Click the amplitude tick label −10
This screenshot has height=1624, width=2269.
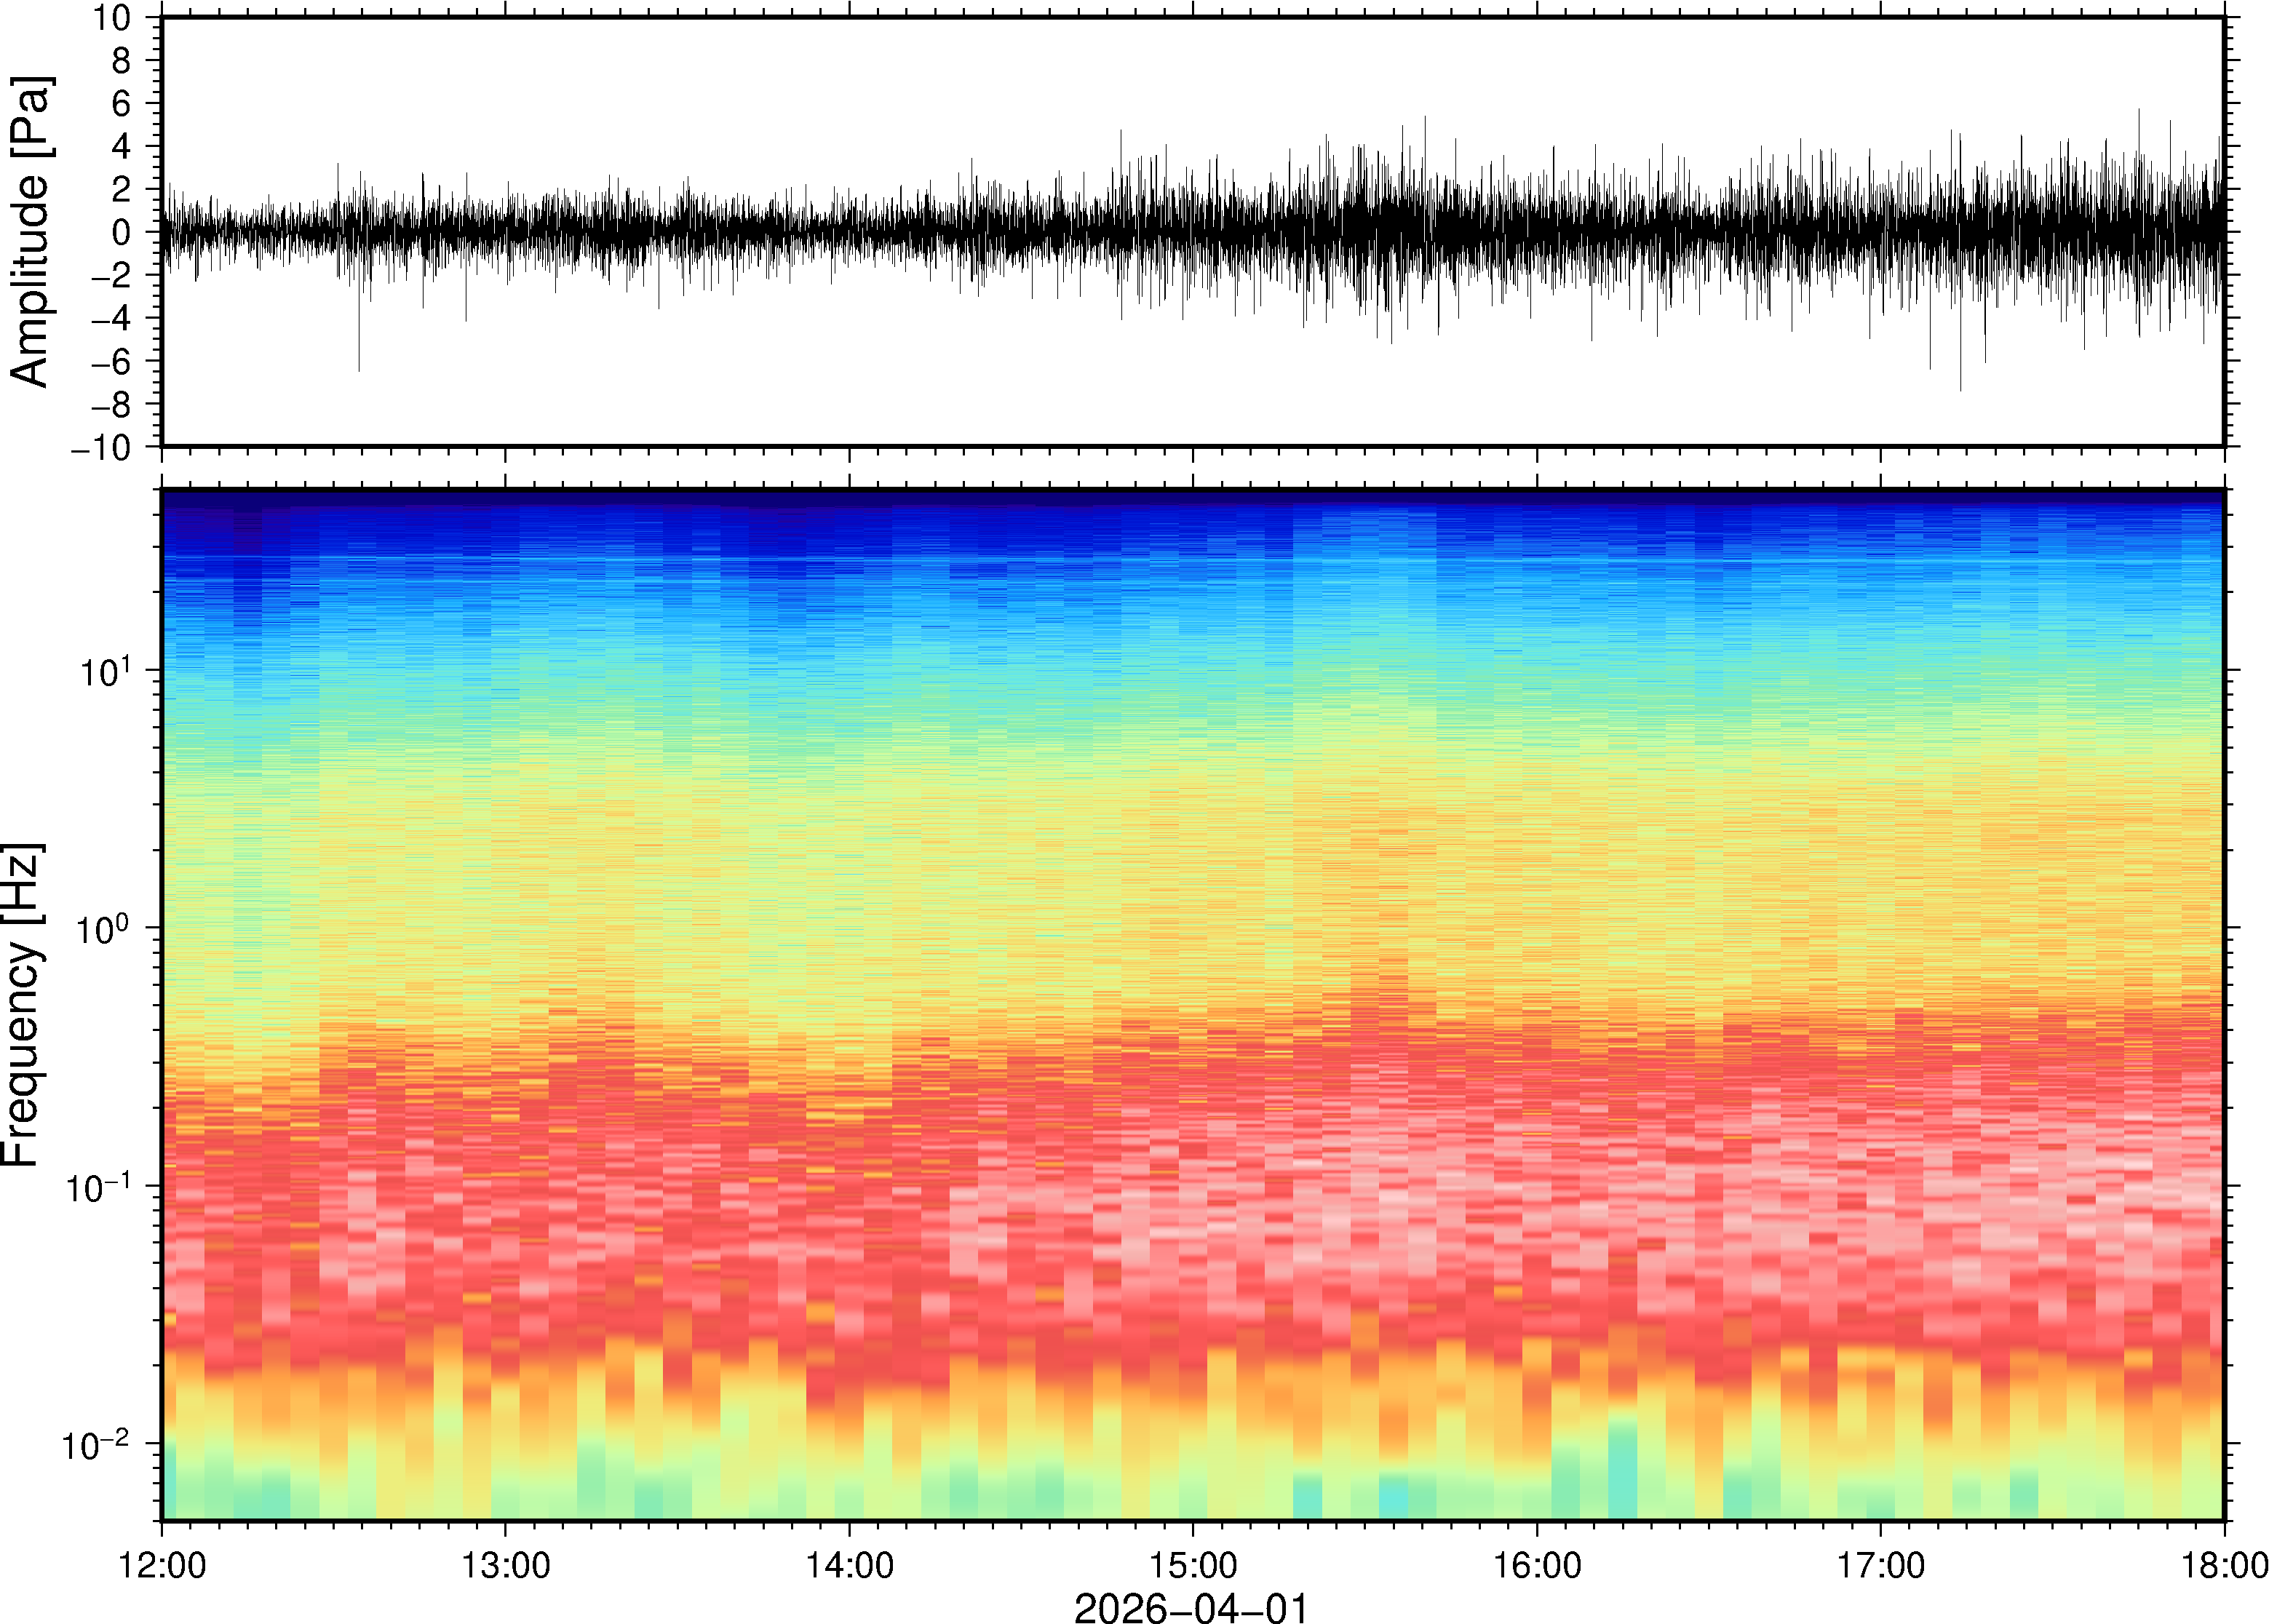tap(100, 447)
